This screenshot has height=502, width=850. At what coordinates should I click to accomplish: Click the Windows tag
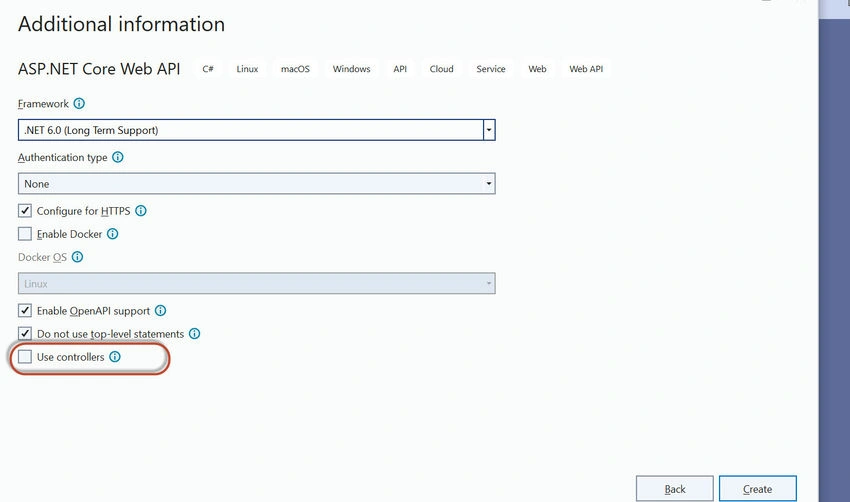coord(351,69)
